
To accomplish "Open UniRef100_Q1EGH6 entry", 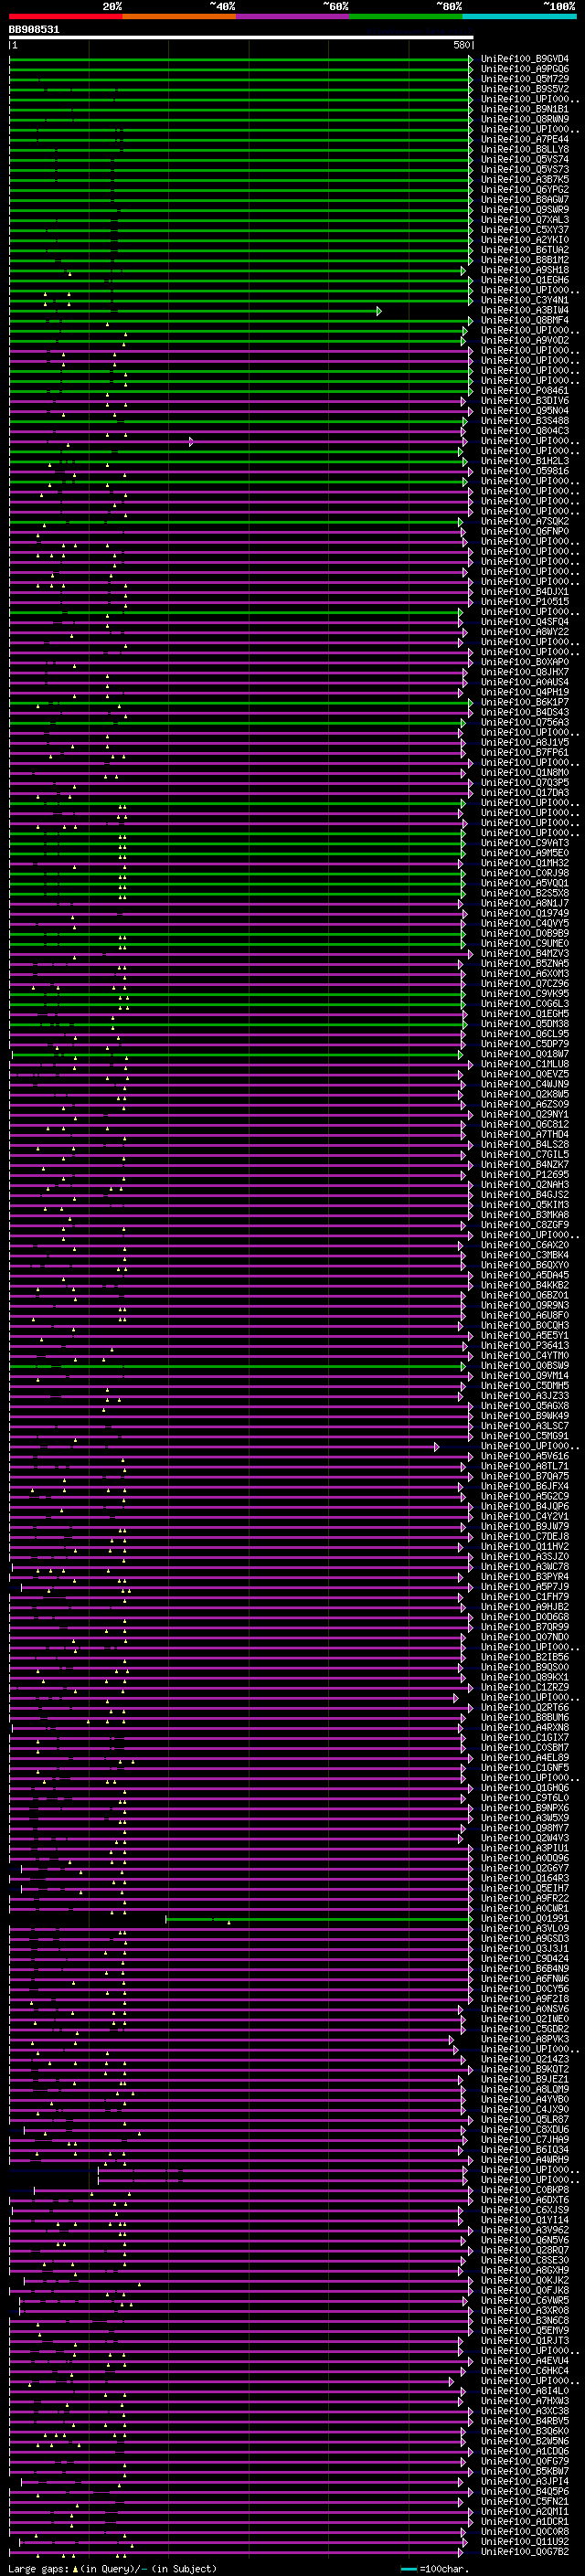I will point(525,280).
